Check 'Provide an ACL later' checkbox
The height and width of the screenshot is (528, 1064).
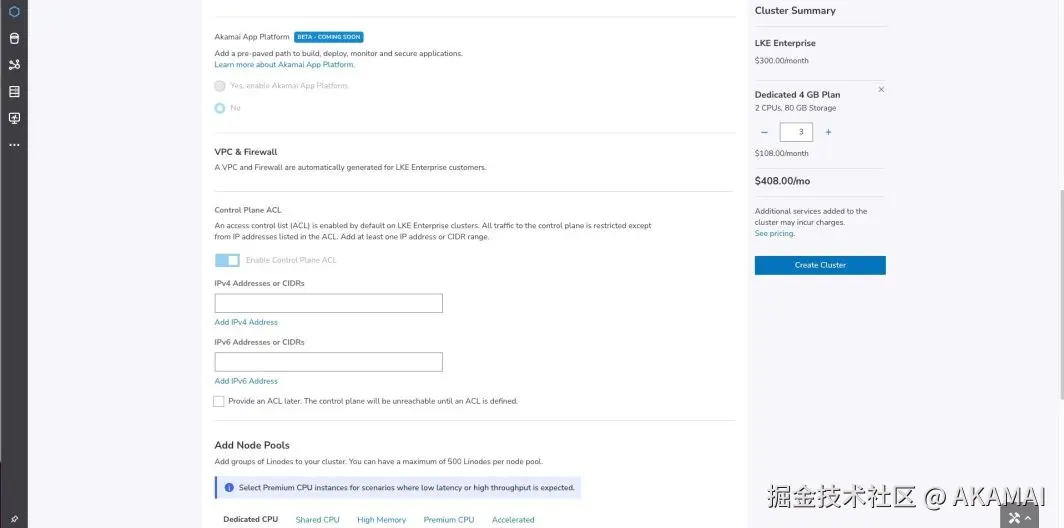click(x=218, y=401)
